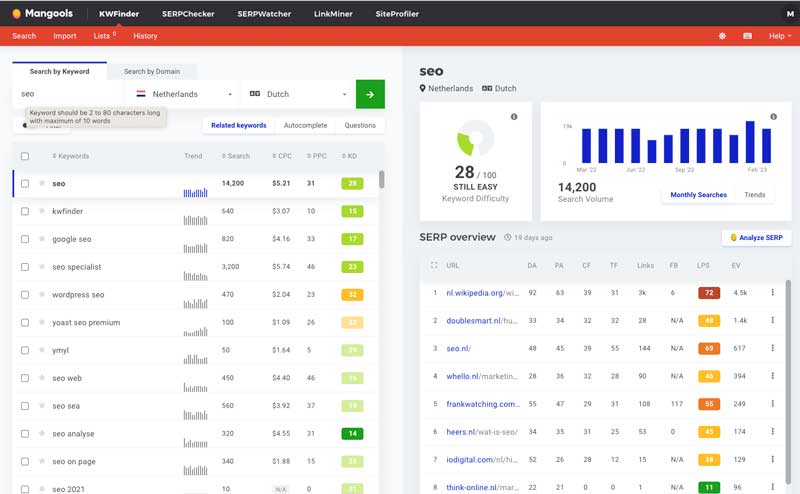Show Autocomplete keyword suggestions
800x494 pixels.
305,125
